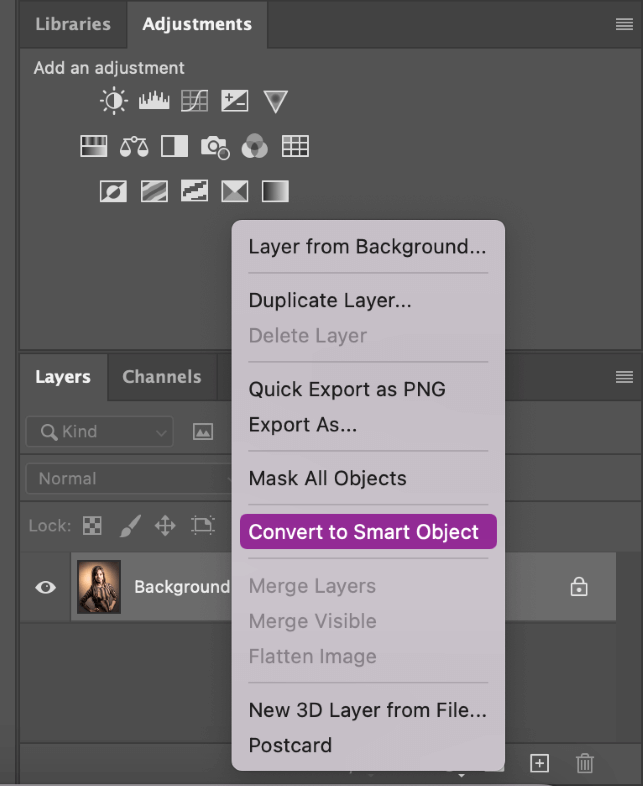This screenshot has height=786, width=643.
Task: Choose Layer from Background in context menu
Action: pos(368,247)
